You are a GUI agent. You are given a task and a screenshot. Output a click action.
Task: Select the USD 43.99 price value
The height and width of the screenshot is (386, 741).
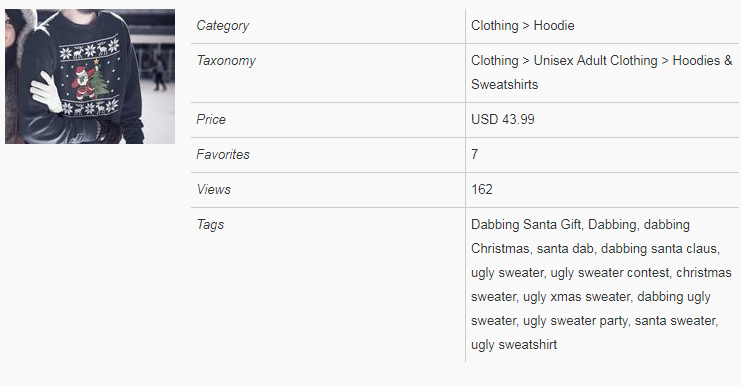[503, 119]
